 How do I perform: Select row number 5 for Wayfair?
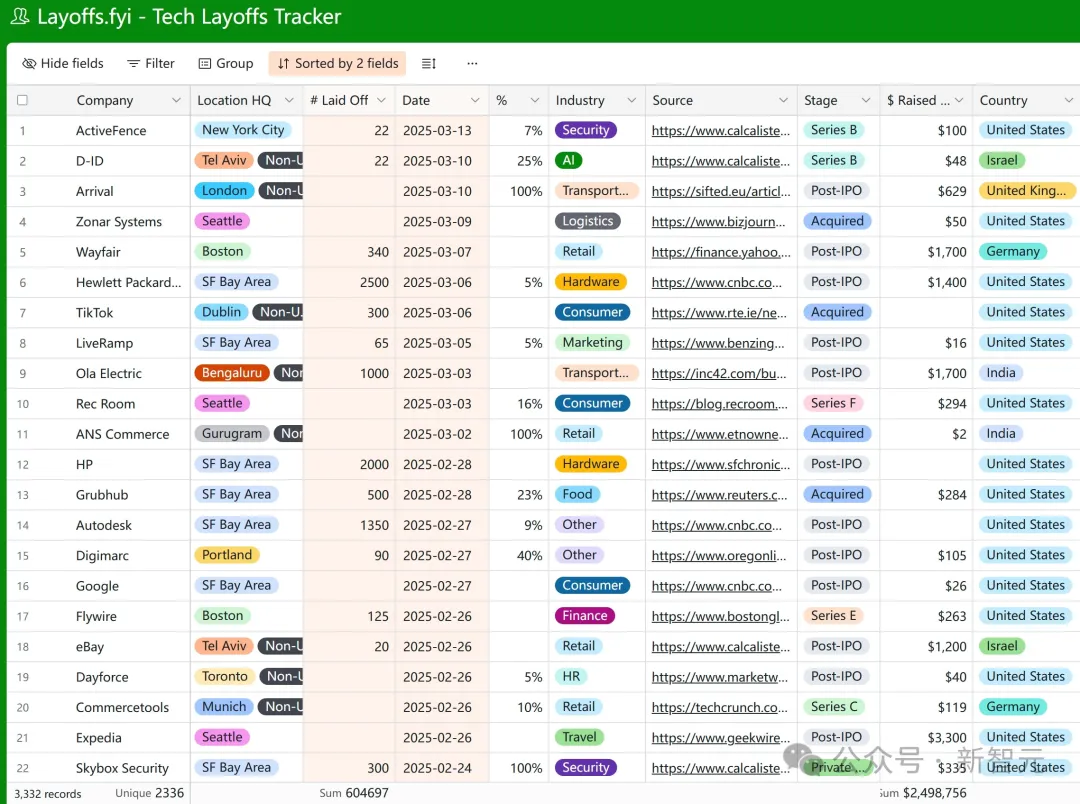23,252
